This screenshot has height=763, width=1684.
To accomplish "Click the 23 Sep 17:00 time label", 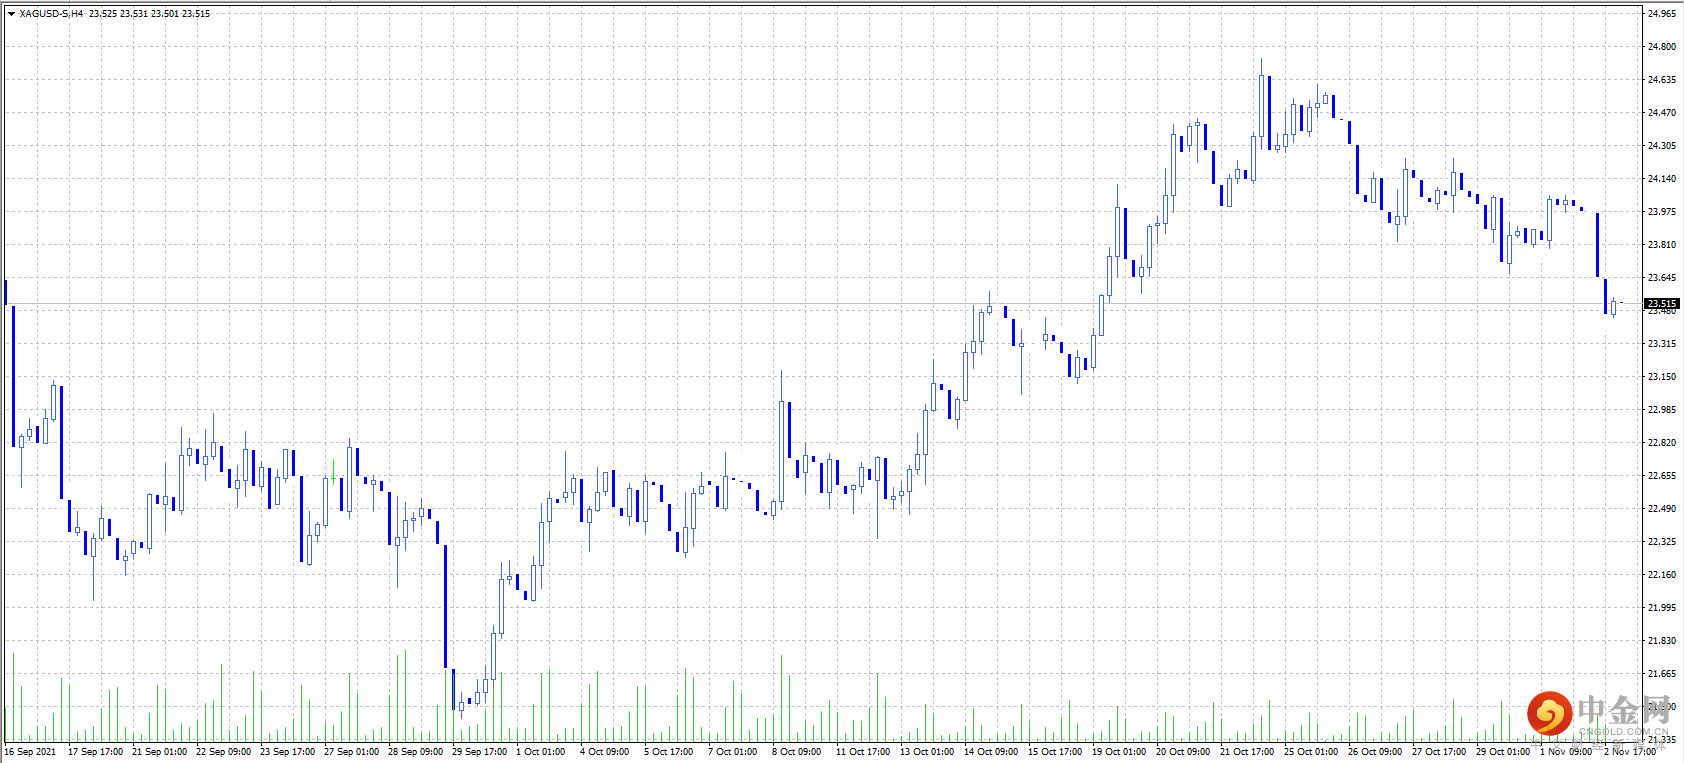I will (x=287, y=752).
